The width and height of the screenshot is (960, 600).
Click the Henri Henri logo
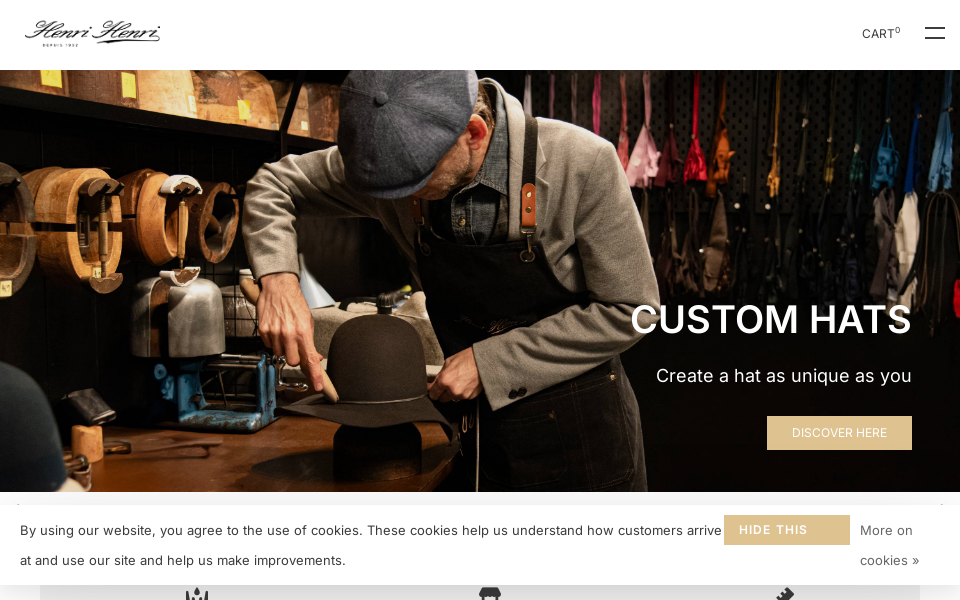[x=92, y=33]
